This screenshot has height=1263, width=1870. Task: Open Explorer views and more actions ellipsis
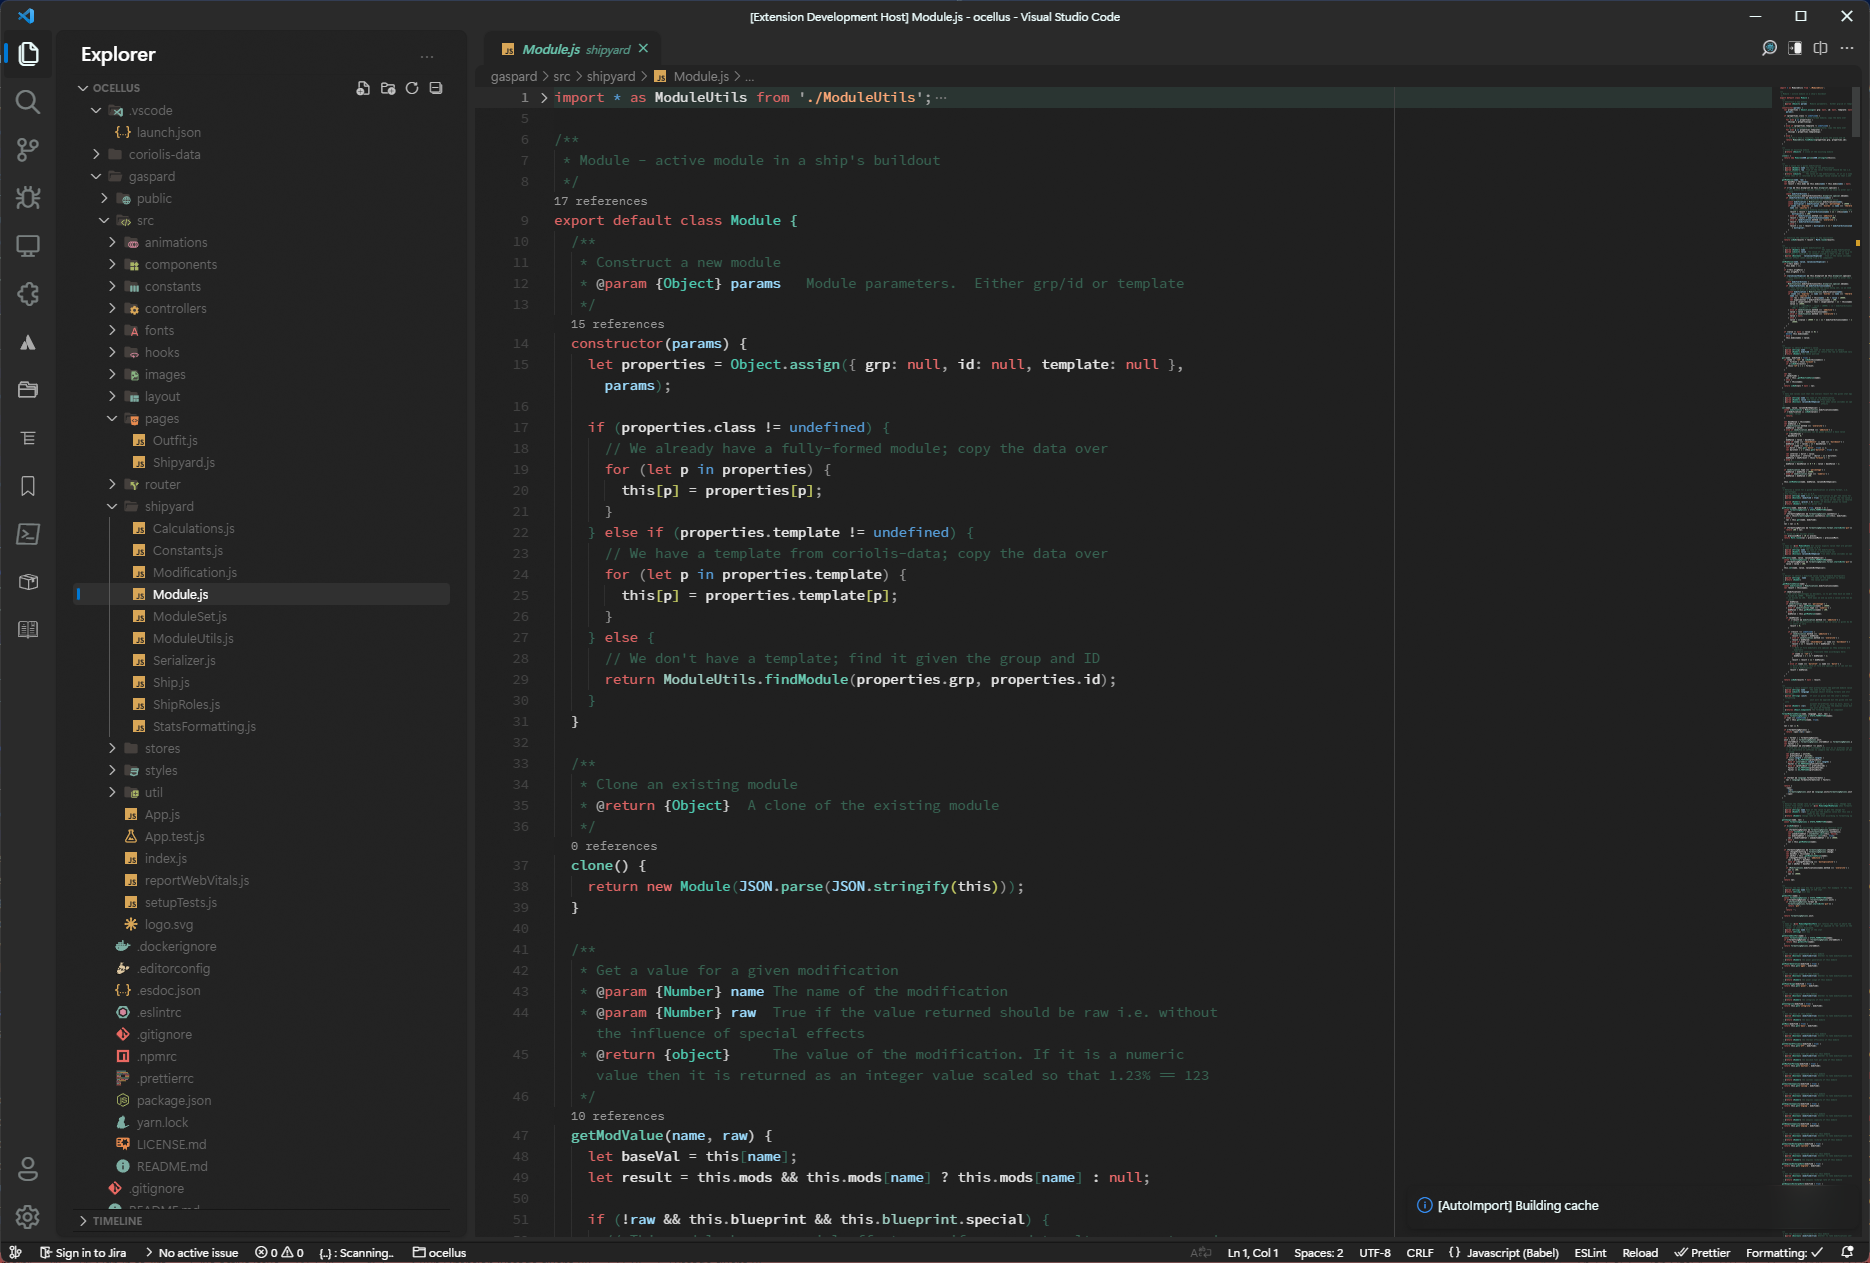[x=427, y=56]
